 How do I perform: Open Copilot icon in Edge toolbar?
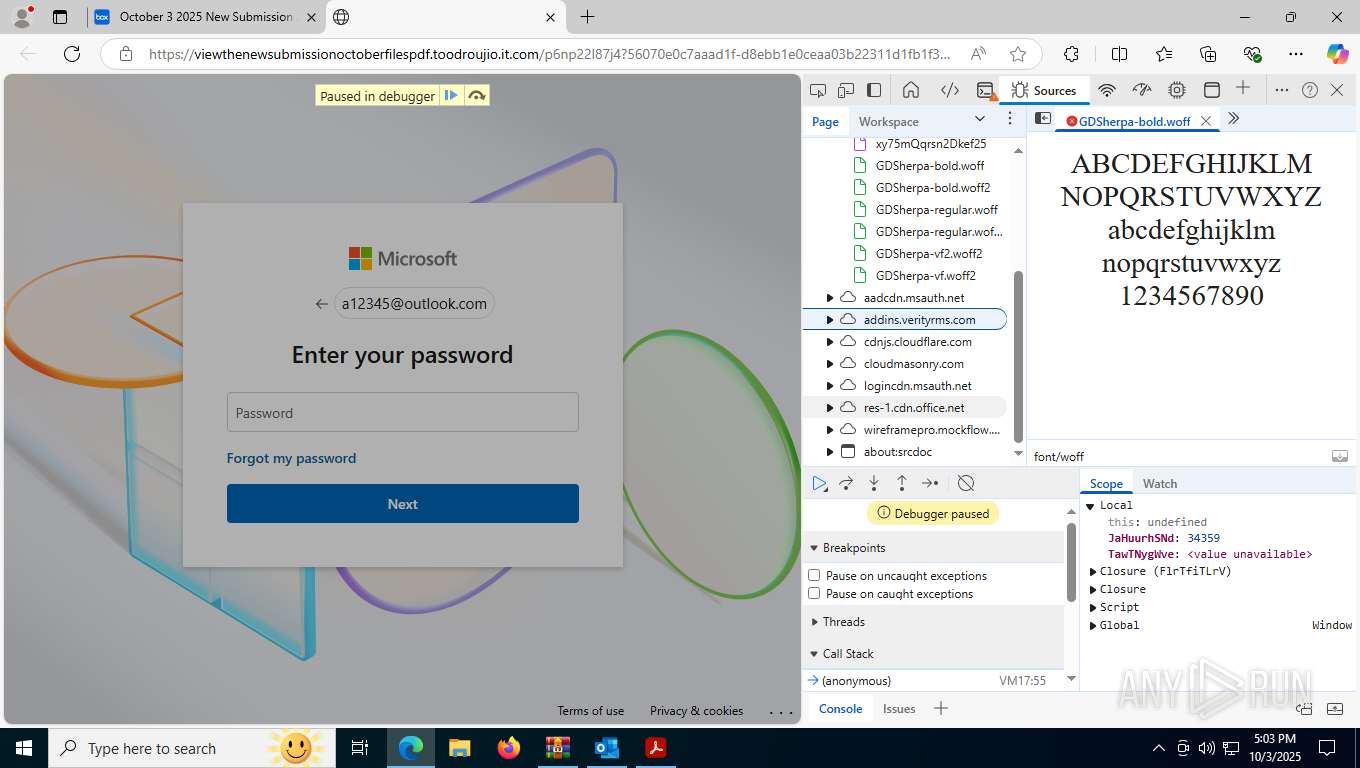[1337, 54]
